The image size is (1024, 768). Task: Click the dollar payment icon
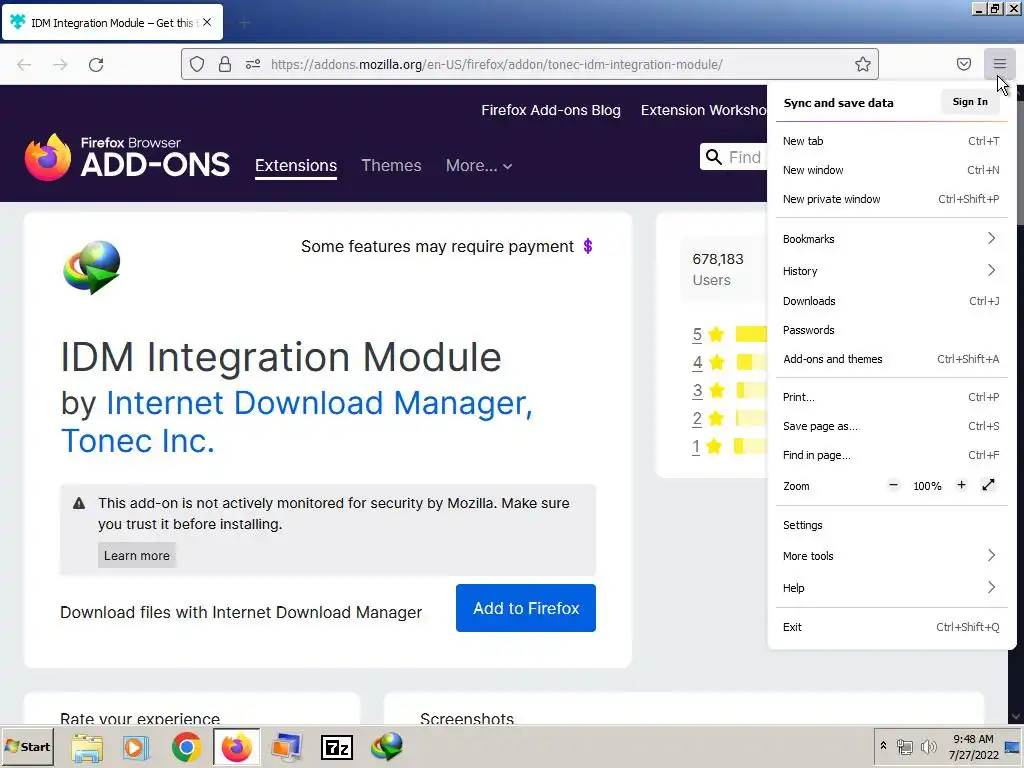pos(588,246)
